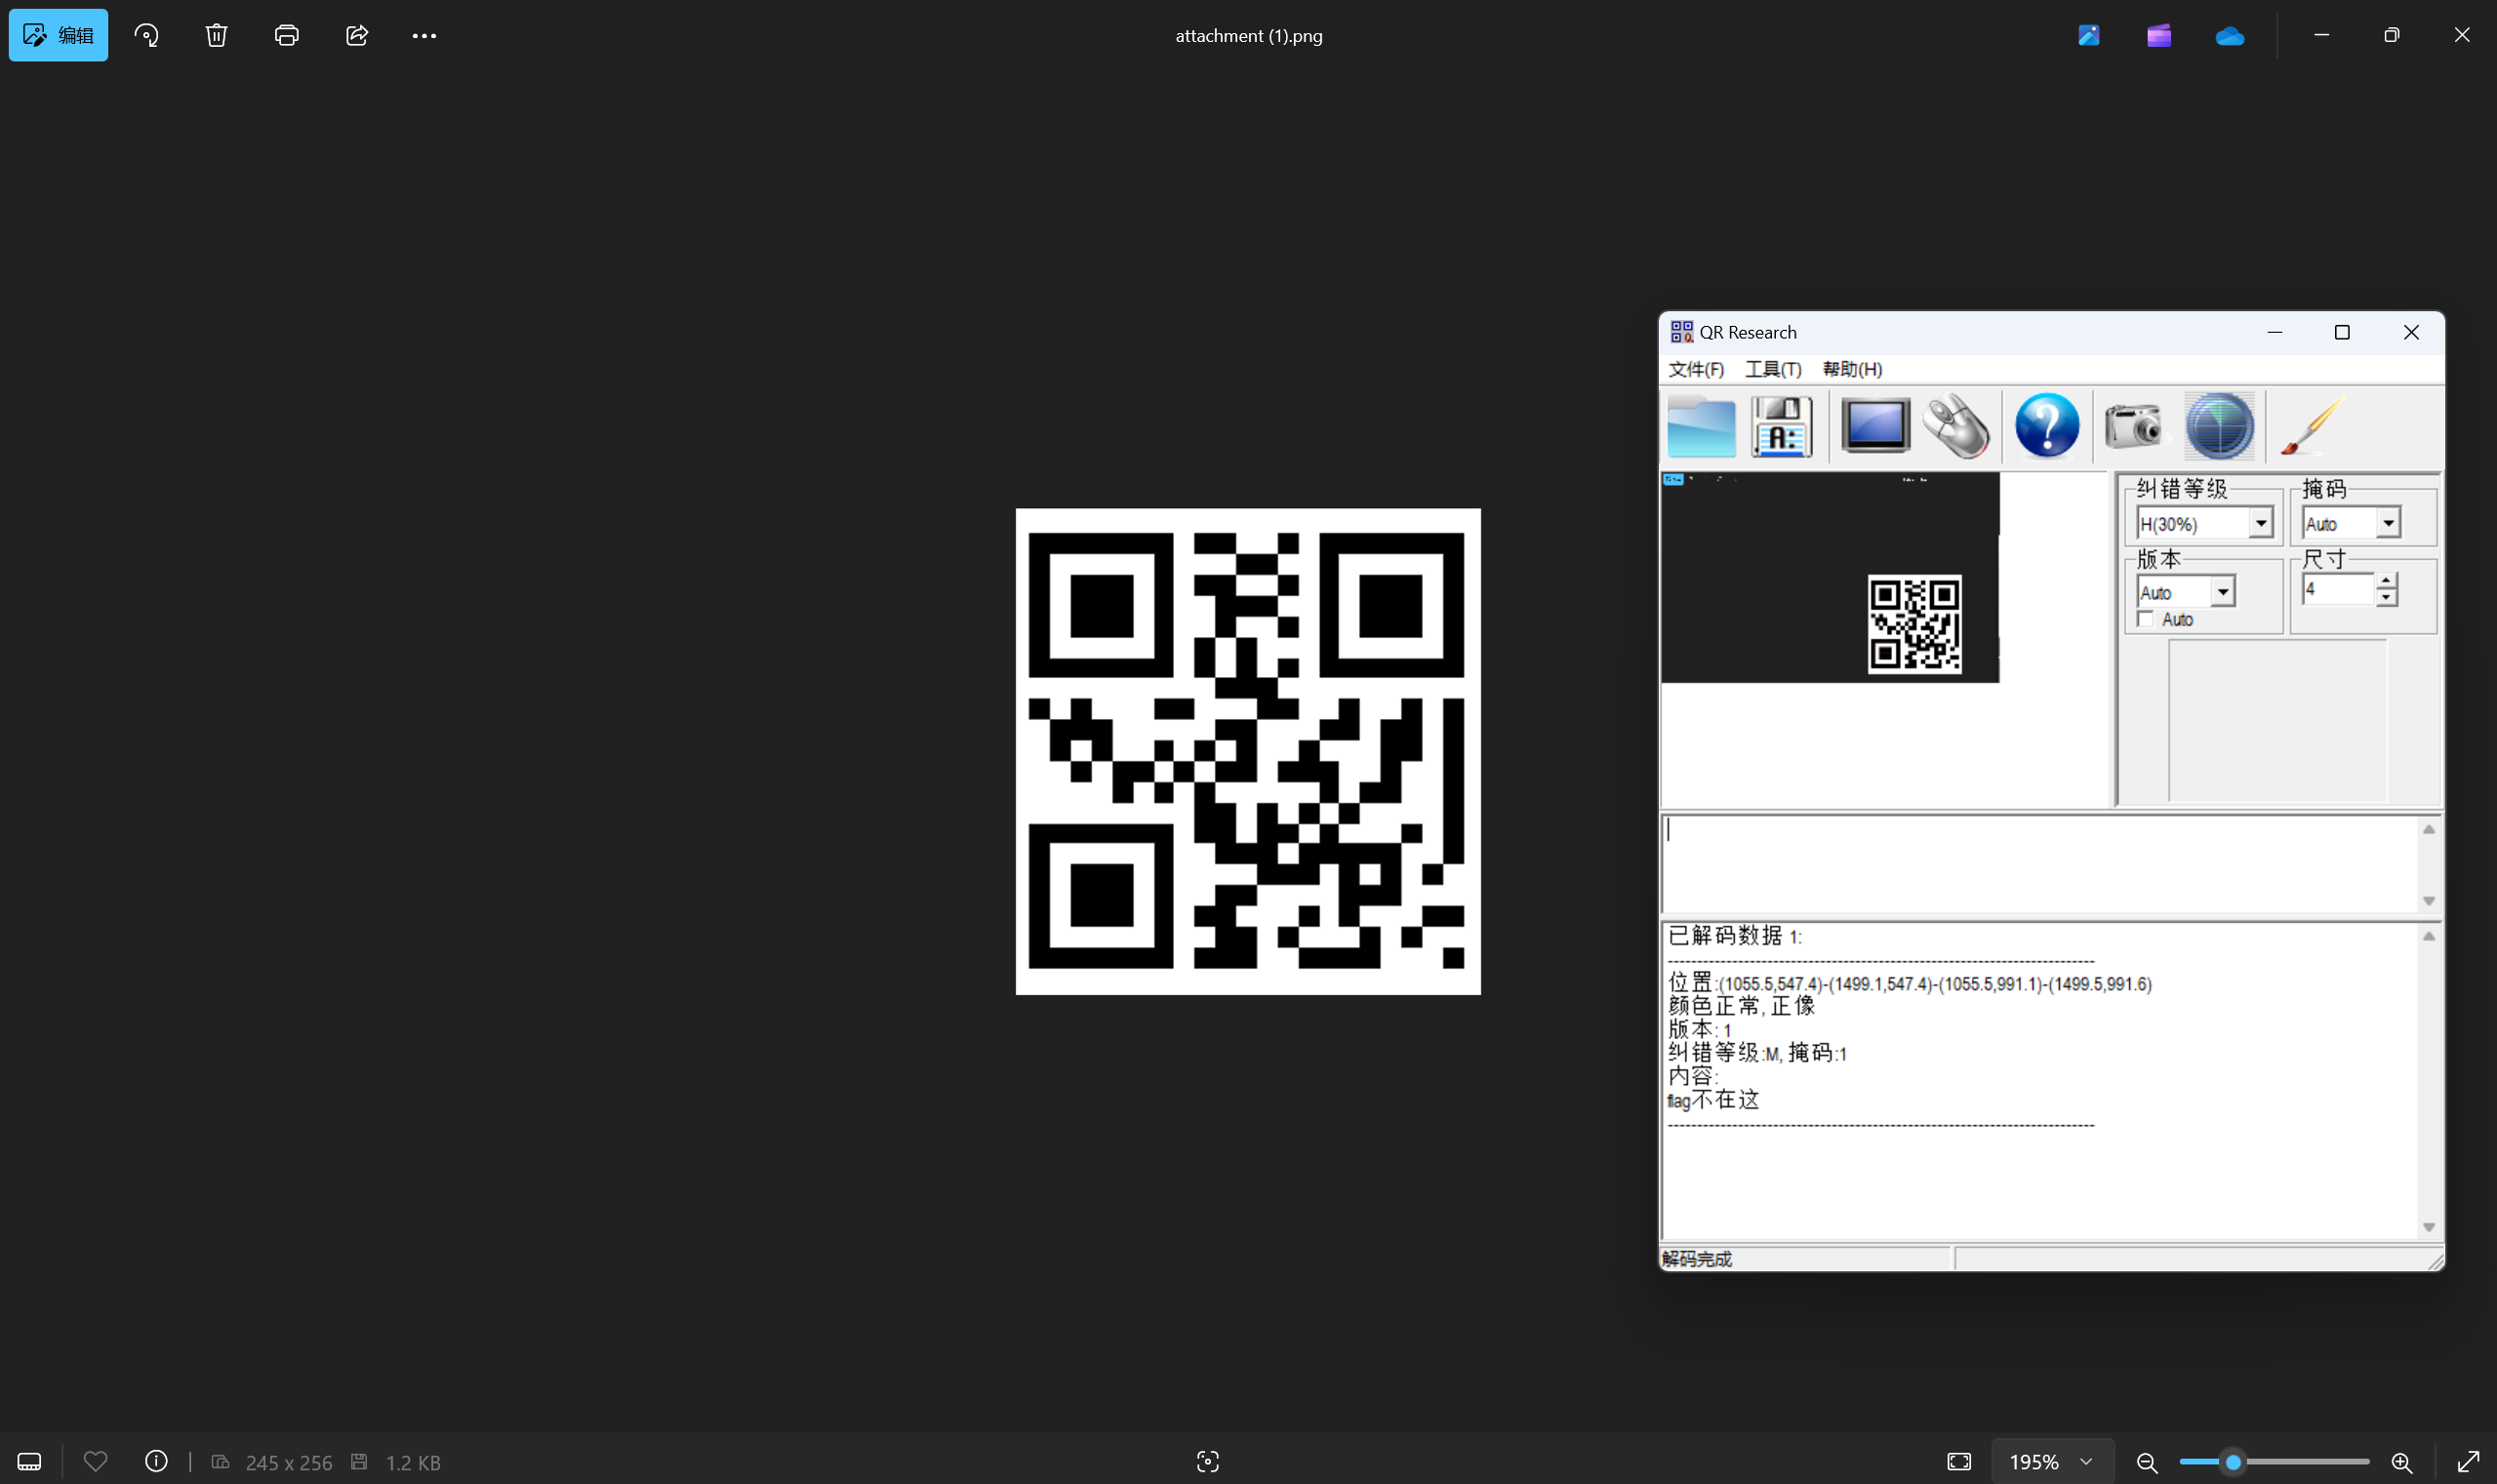
Task: Click the attachment (1).png title
Action: 1248,36
